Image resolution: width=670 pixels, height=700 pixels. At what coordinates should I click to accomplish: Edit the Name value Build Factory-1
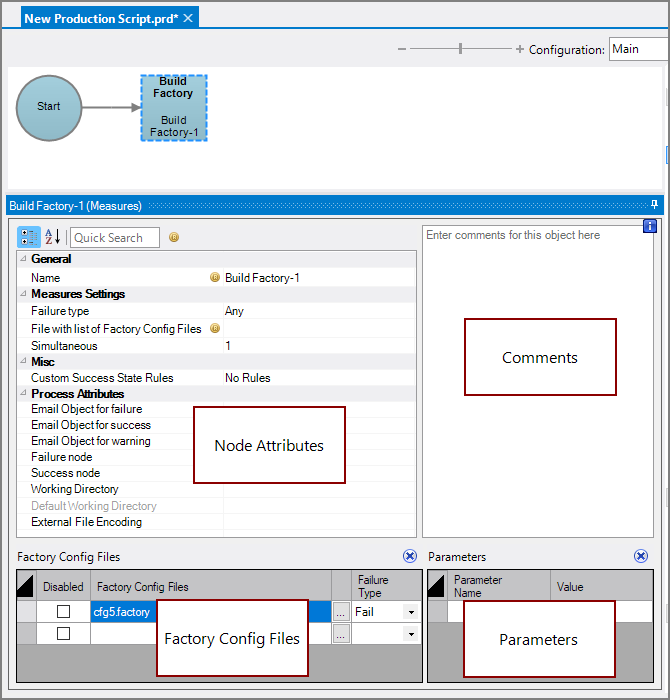tap(319, 278)
